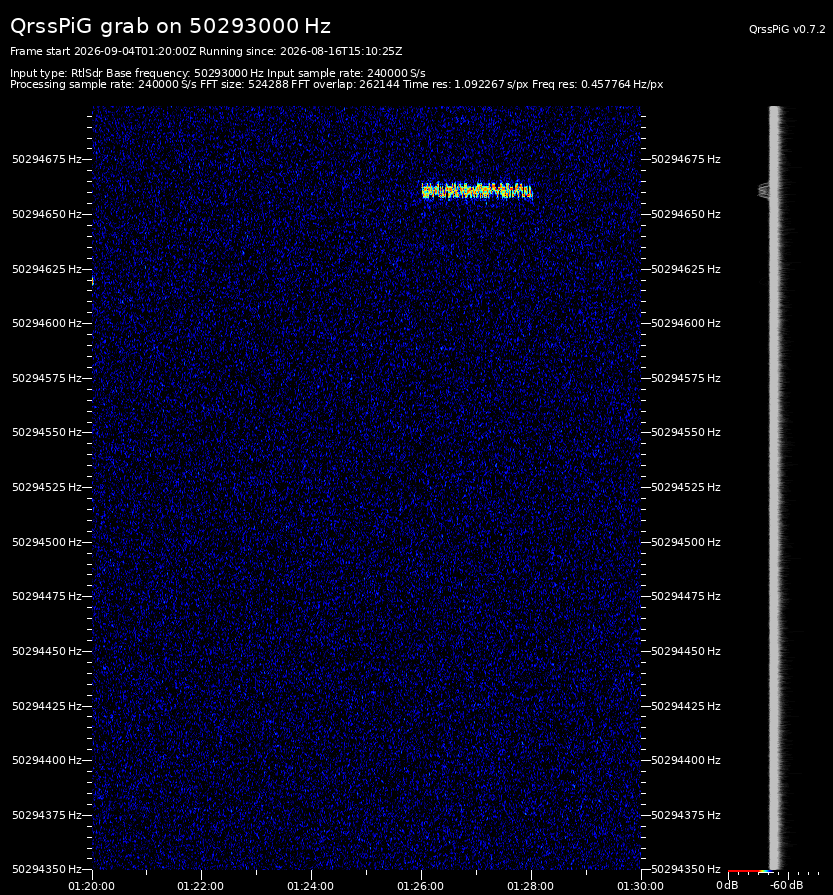The width and height of the screenshot is (833, 895).
Task: Click the color scale bar near 0 dB
Action: point(750,872)
